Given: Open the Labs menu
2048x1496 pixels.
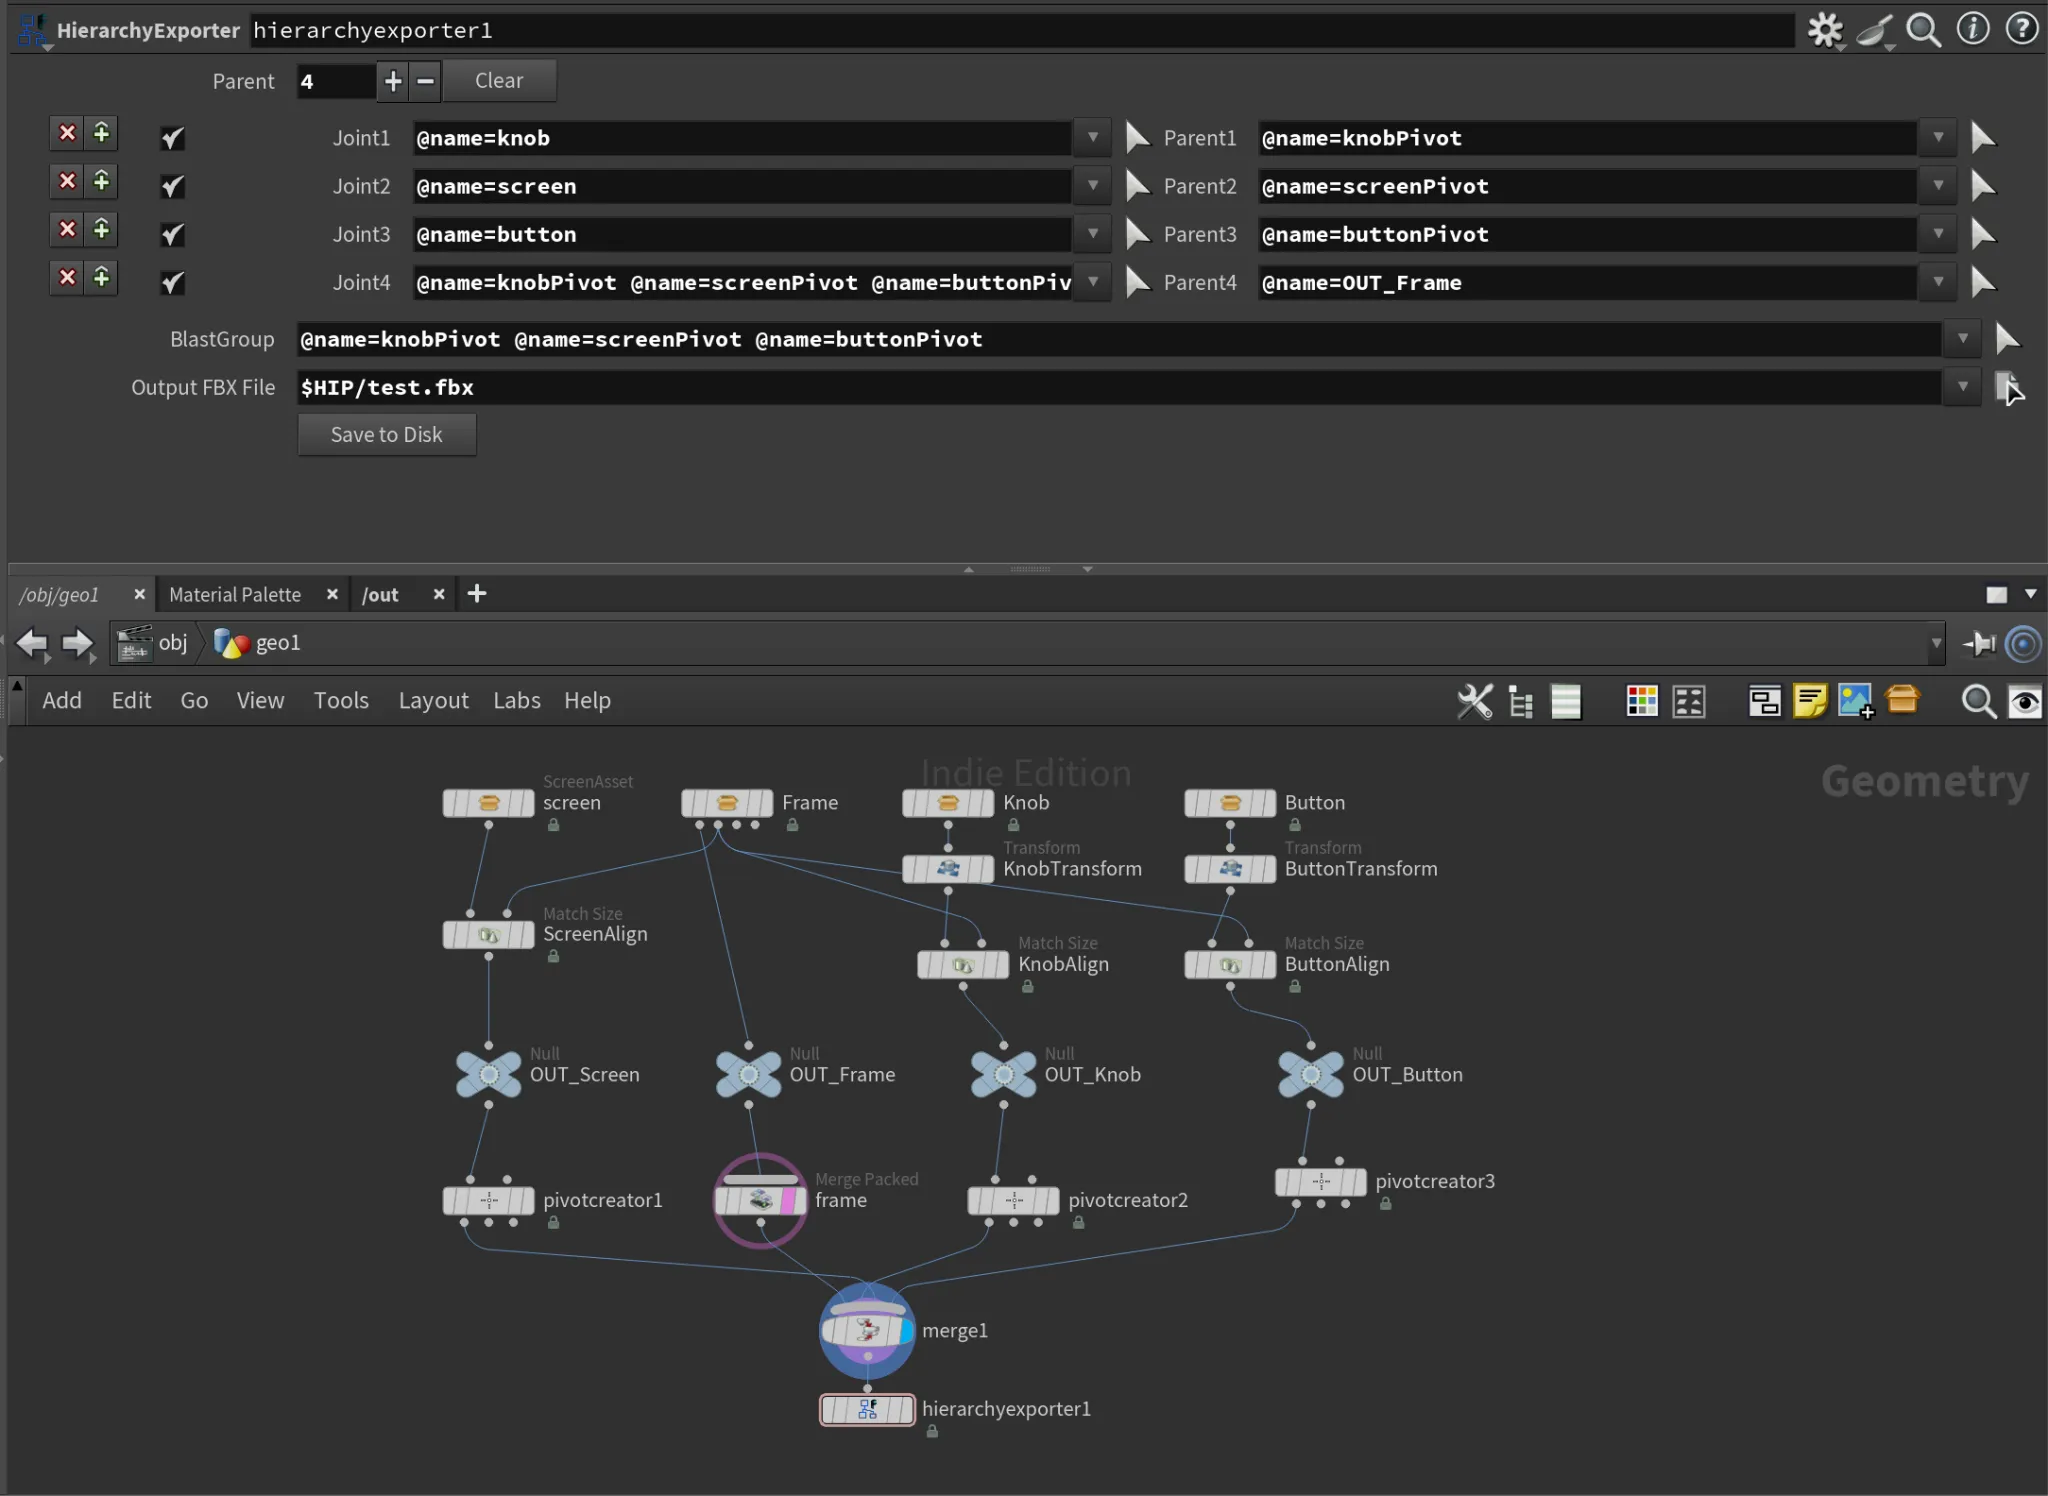Looking at the screenshot, I should coord(516,701).
